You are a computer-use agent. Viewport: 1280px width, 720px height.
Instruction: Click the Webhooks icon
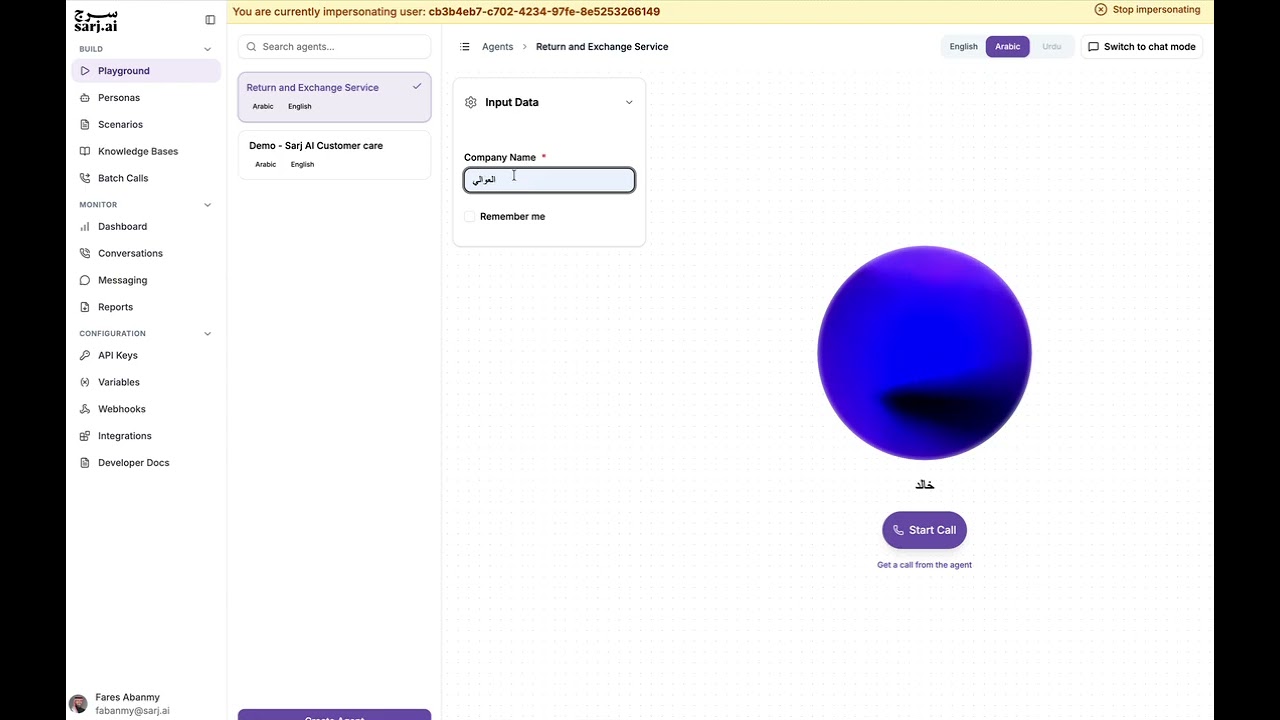(86, 409)
